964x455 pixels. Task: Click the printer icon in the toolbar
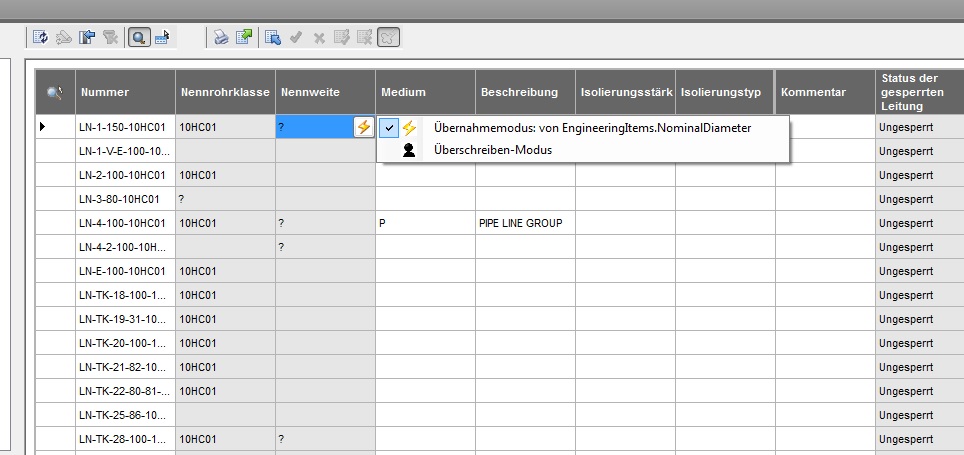click(221, 38)
